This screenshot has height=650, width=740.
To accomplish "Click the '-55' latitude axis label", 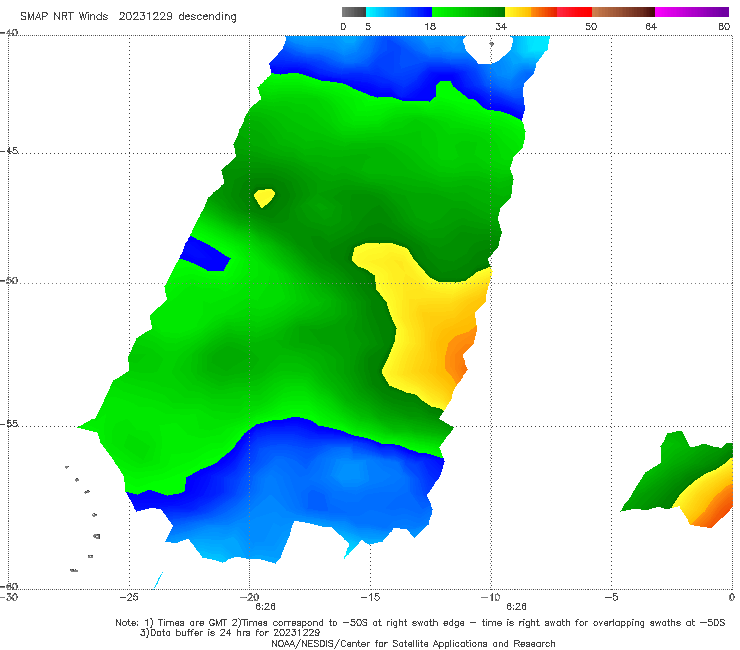I will (x=9, y=424).
